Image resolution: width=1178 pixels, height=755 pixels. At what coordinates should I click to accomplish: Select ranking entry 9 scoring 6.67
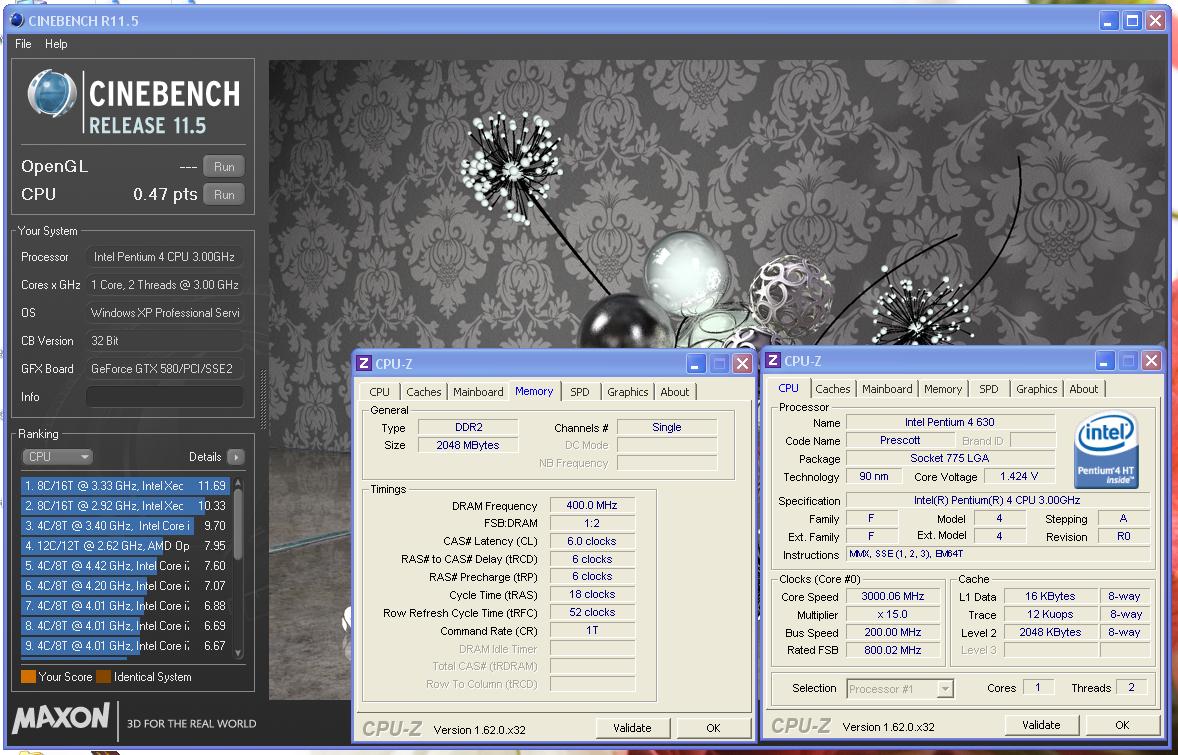125,645
